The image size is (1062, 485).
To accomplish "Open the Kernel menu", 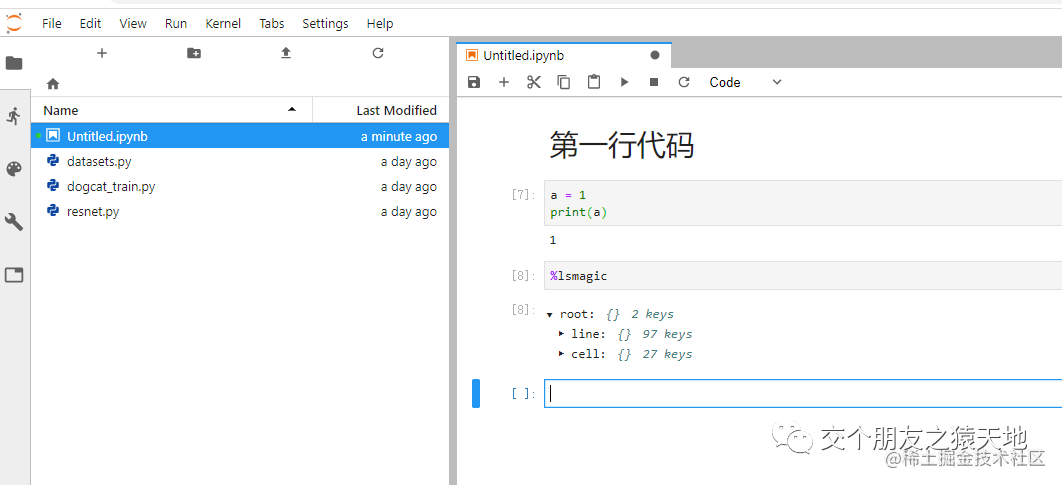I will point(223,23).
